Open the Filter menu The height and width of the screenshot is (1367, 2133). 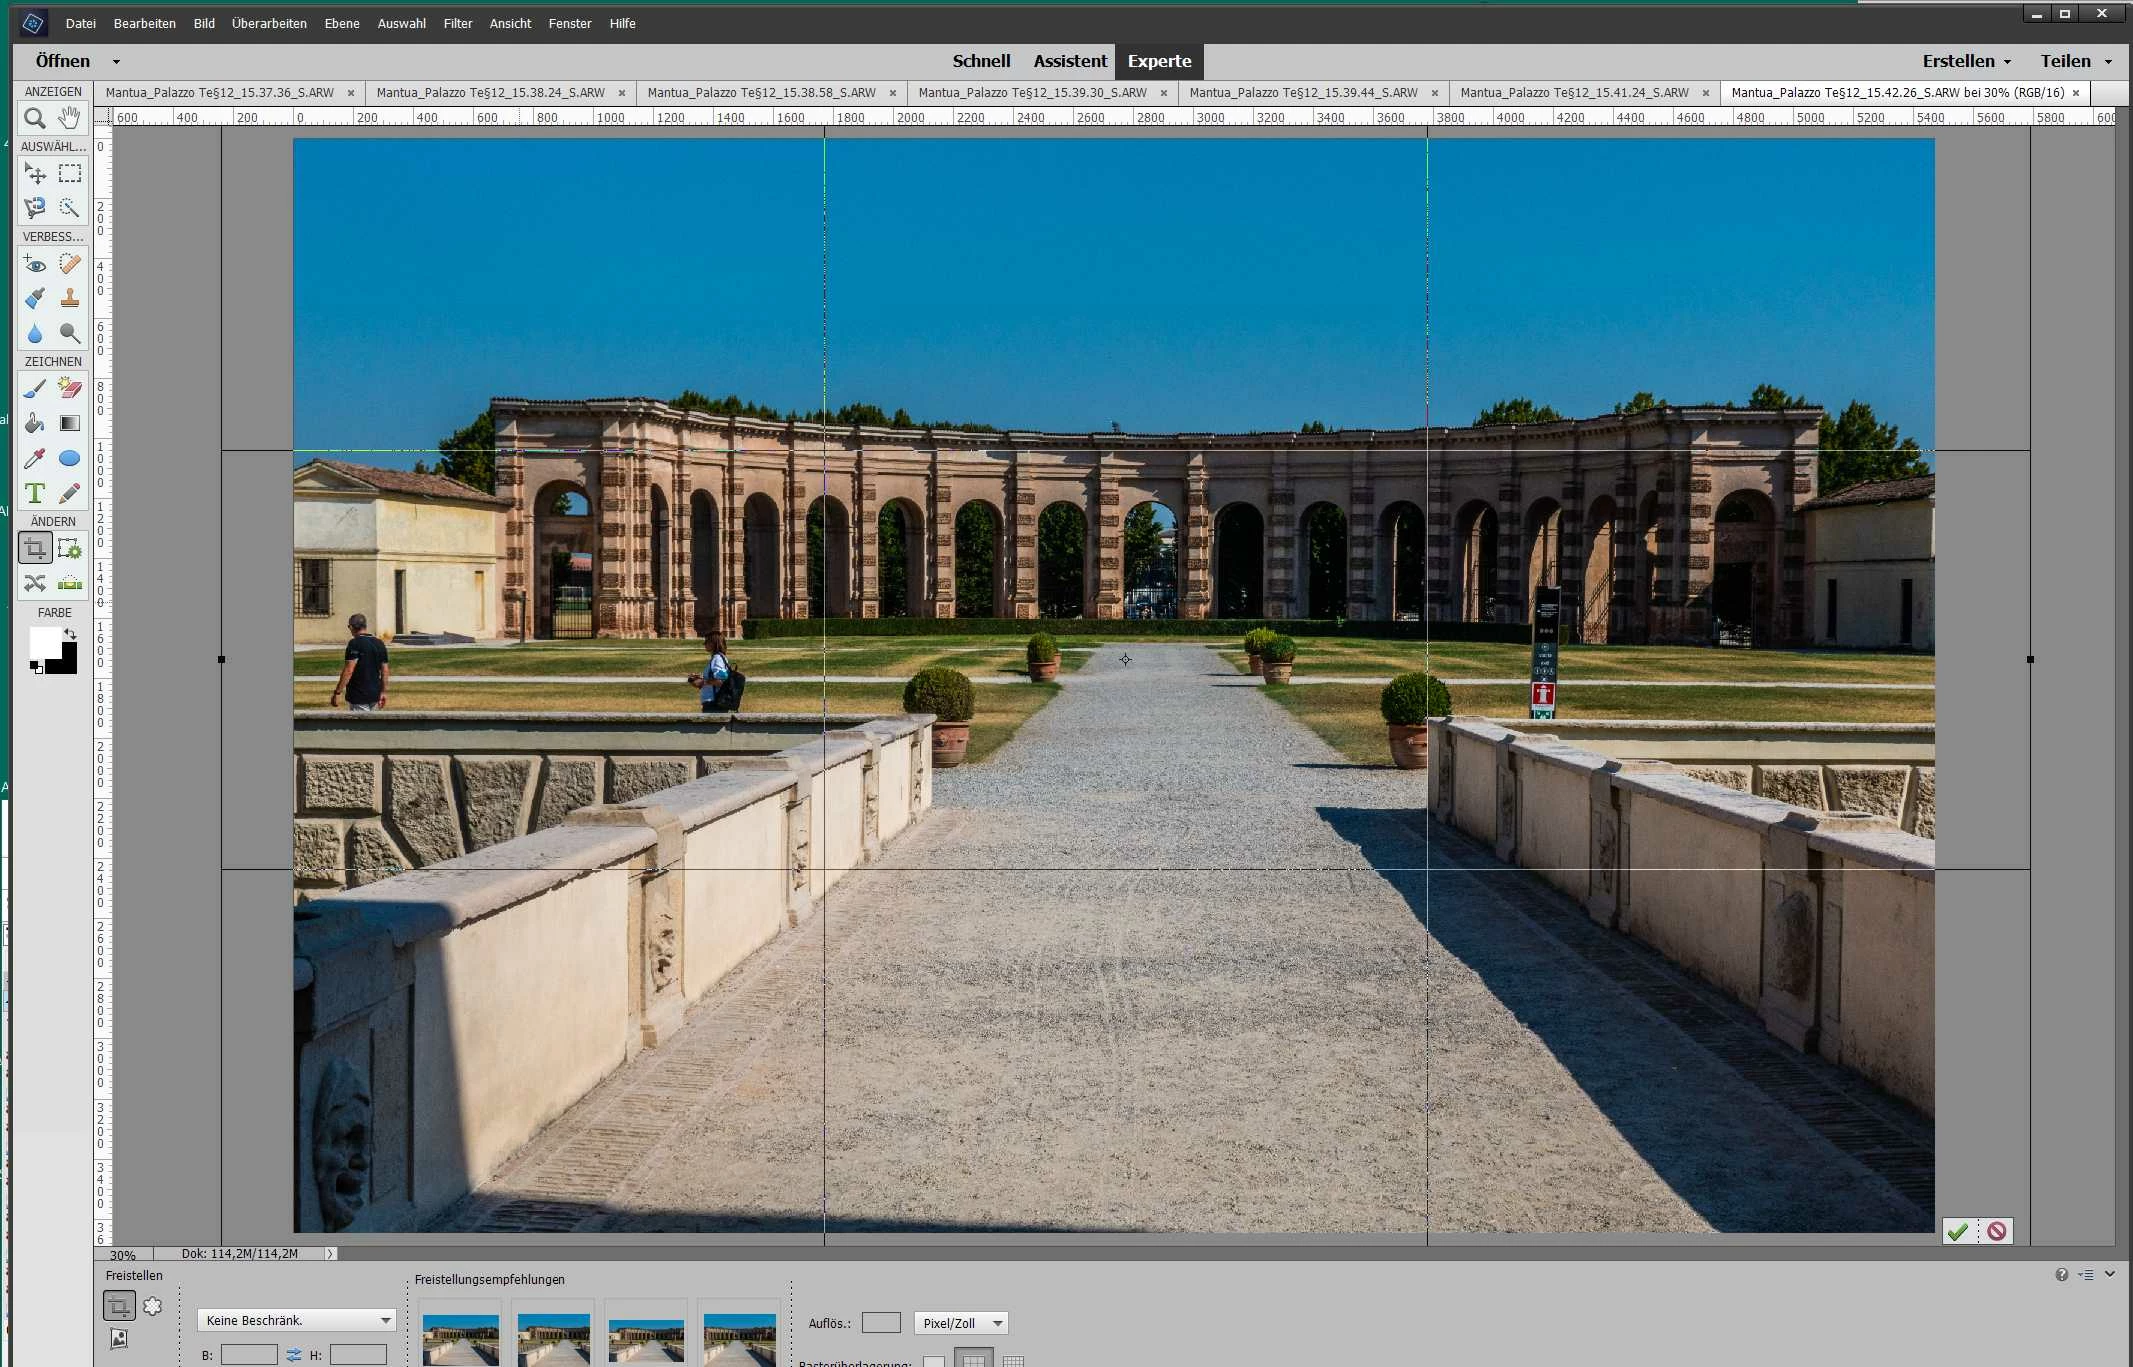[457, 23]
